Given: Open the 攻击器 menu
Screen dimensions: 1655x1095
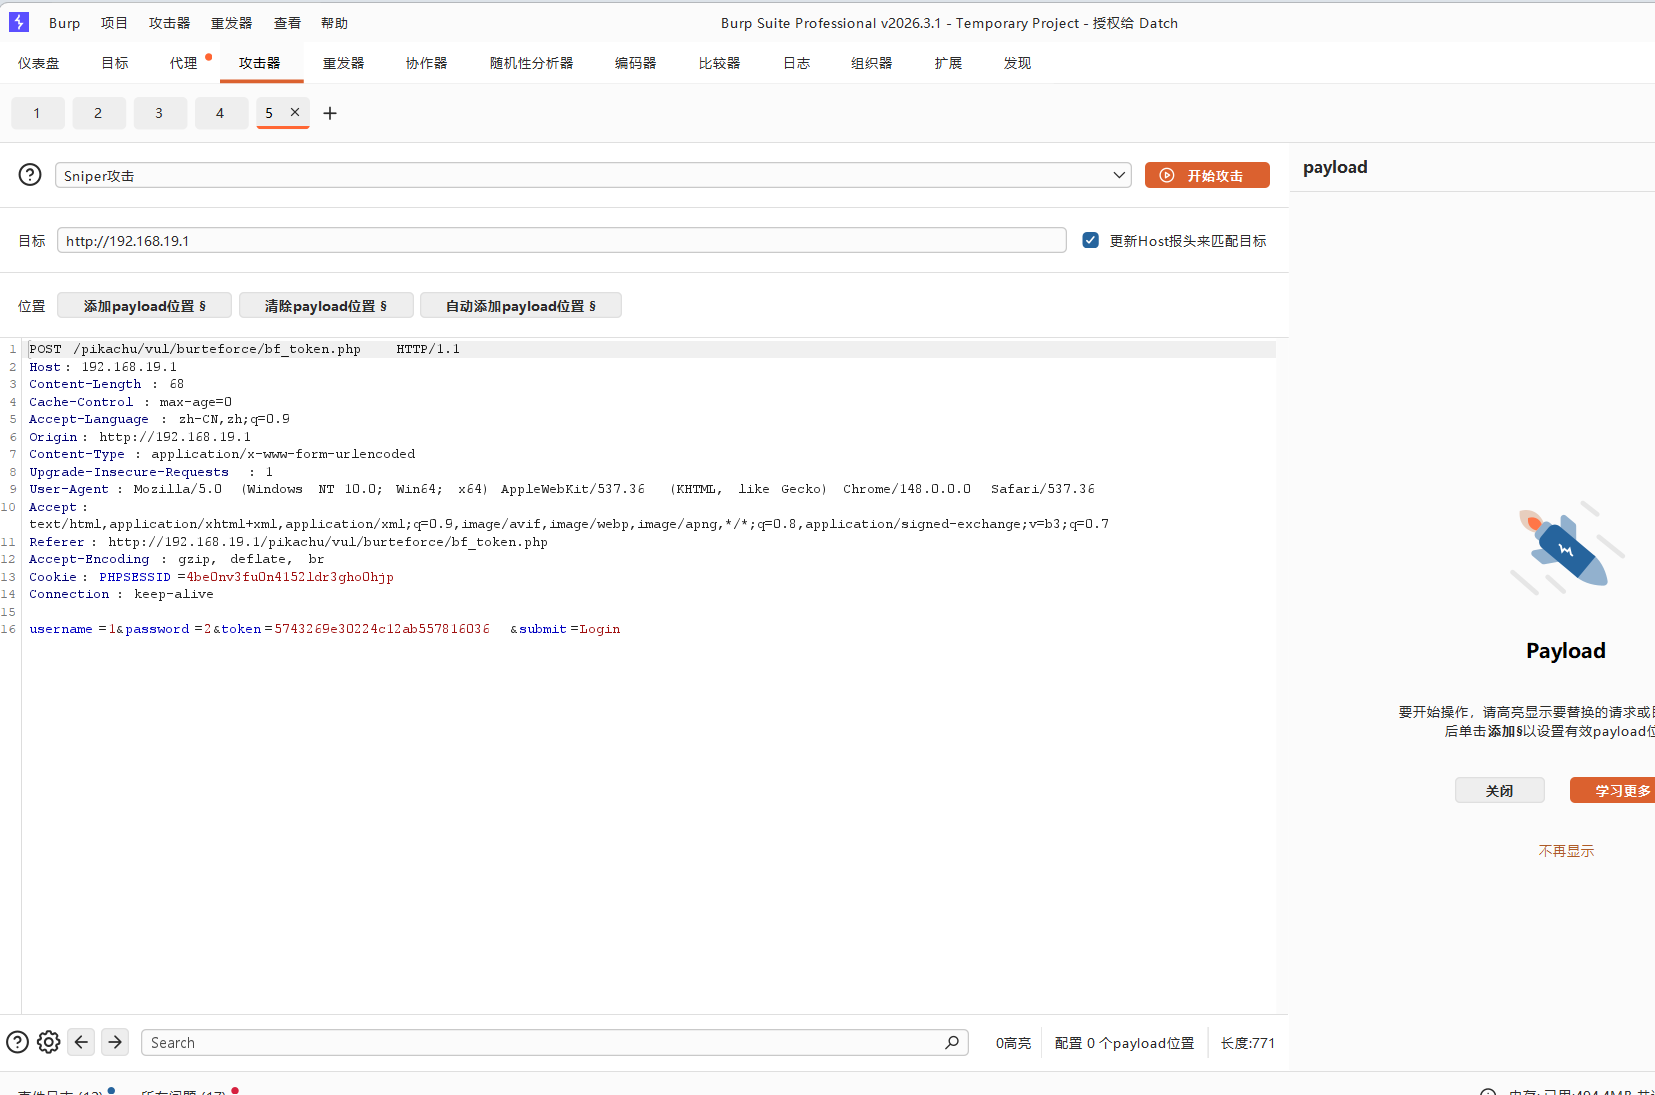Looking at the screenshot, I should [169, 23].
